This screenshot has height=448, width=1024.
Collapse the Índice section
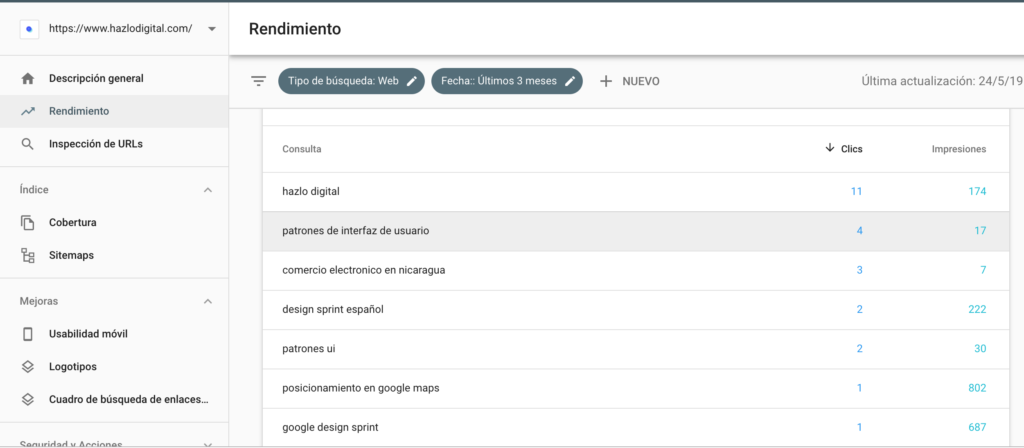tap(208, 190)
